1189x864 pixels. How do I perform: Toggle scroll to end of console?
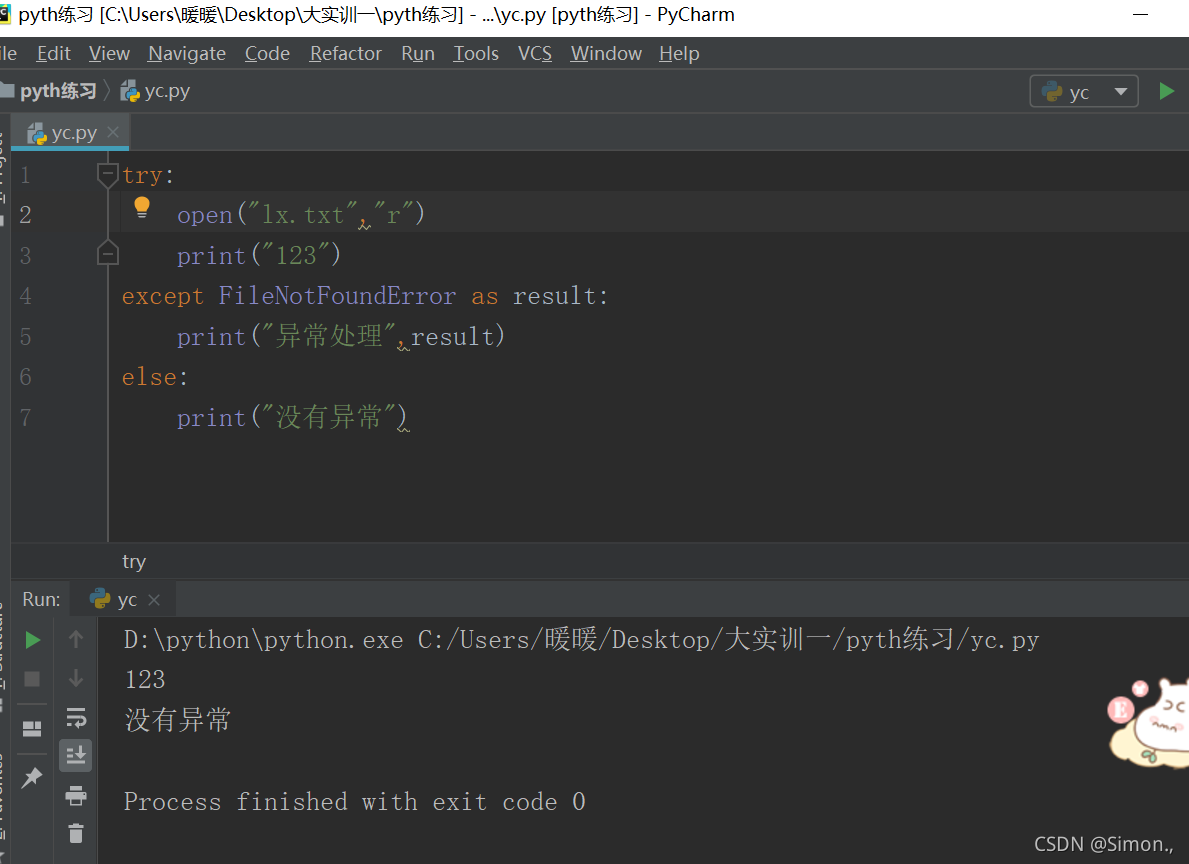coord(76,756)
